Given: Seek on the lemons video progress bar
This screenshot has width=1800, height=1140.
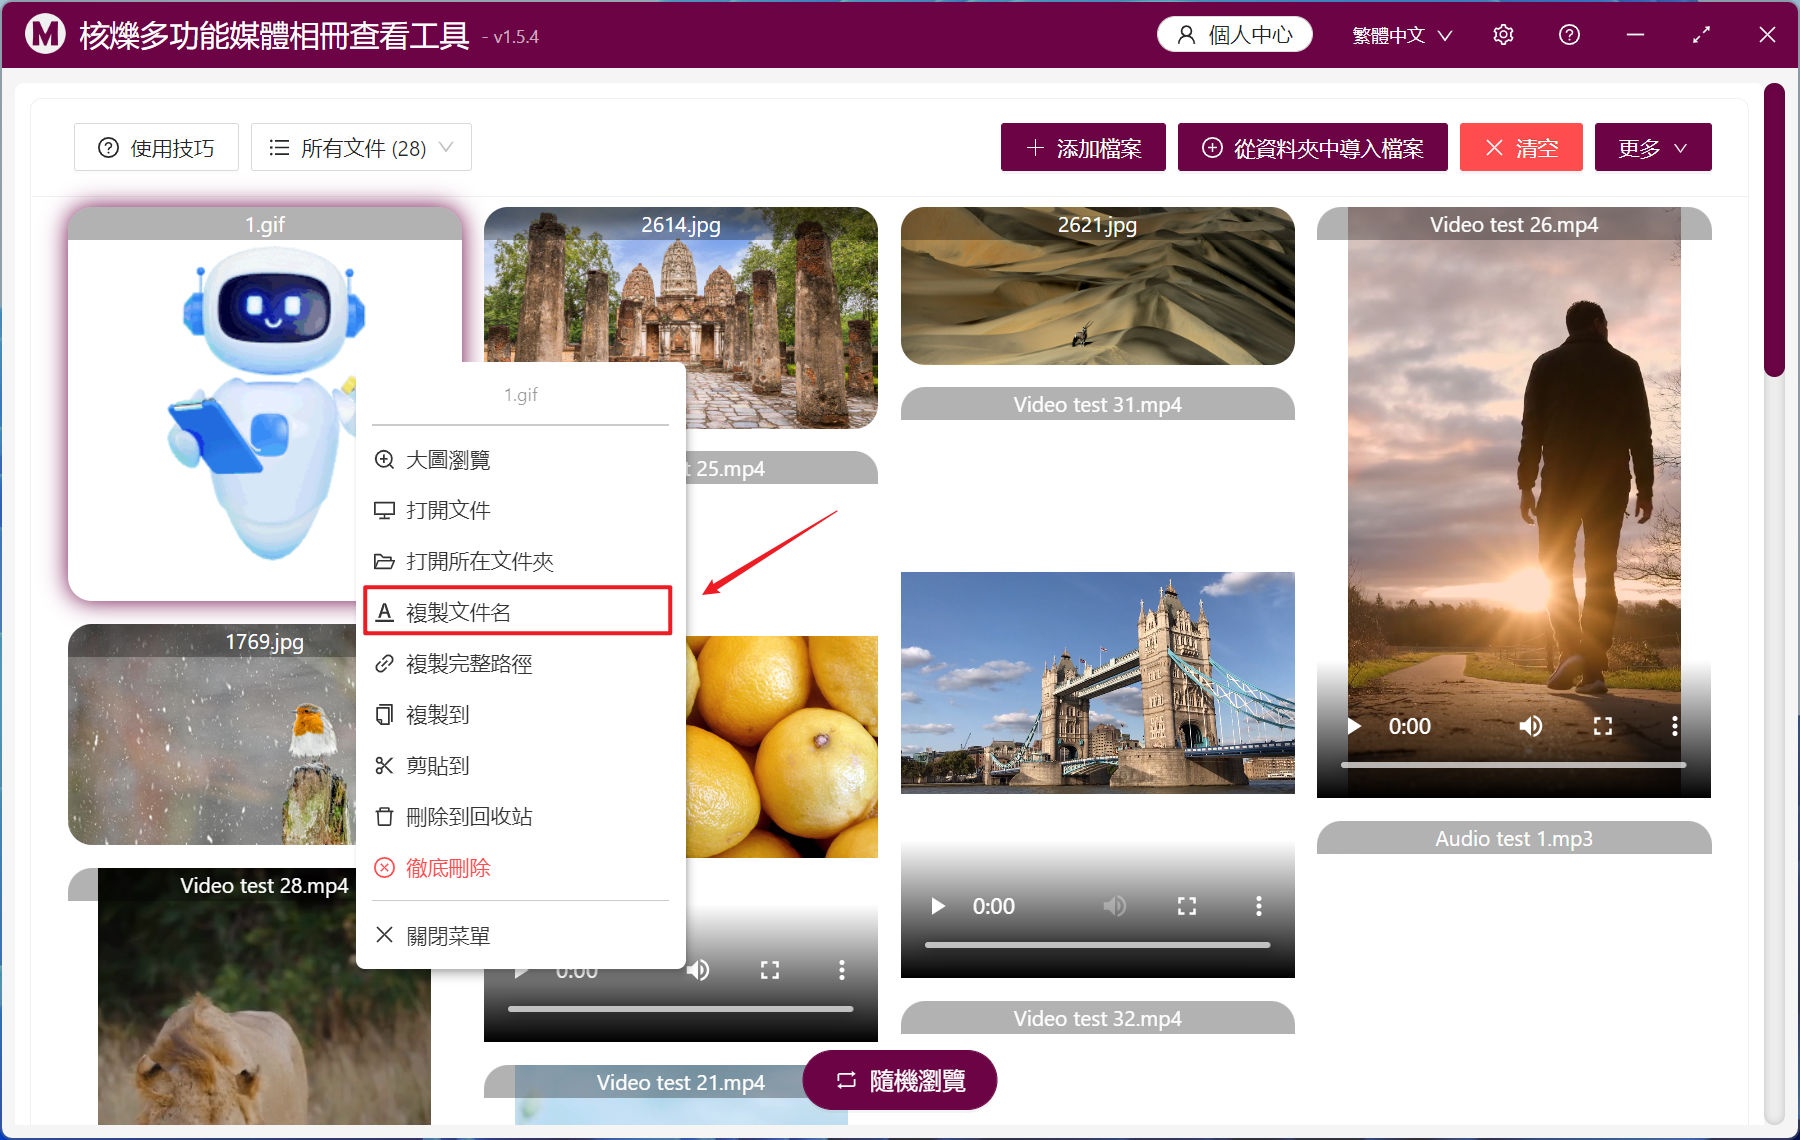Looking at the screenshot, I should coord(680,1009).
